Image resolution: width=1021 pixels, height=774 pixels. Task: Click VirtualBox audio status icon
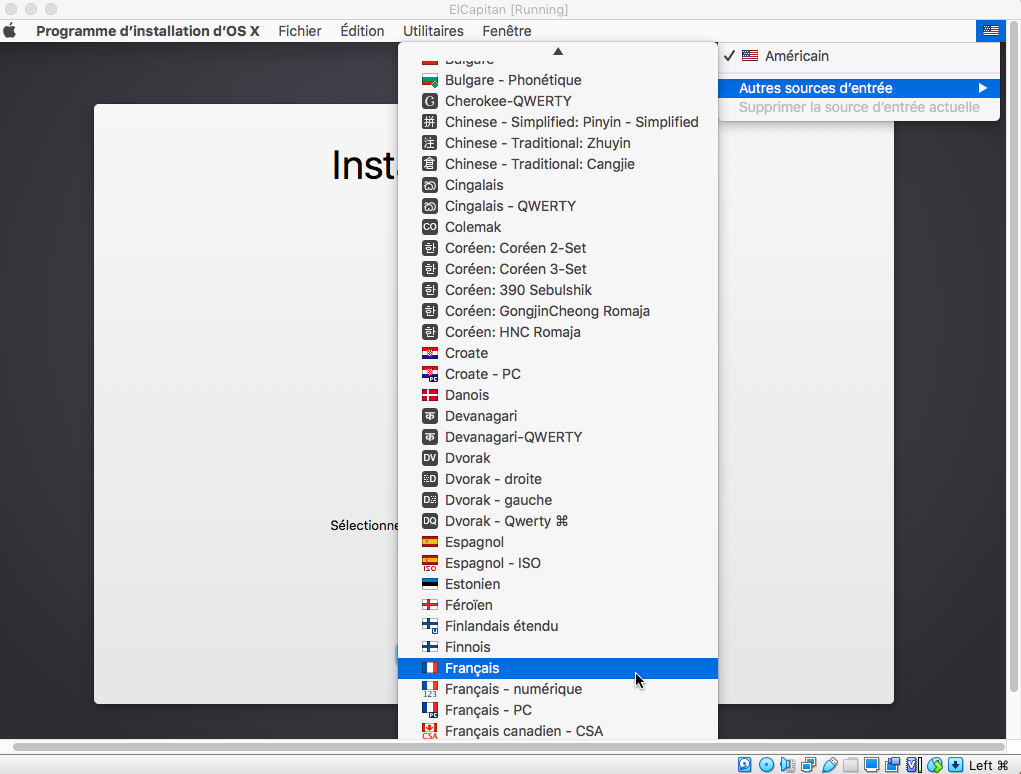click(x=787, y=765)
